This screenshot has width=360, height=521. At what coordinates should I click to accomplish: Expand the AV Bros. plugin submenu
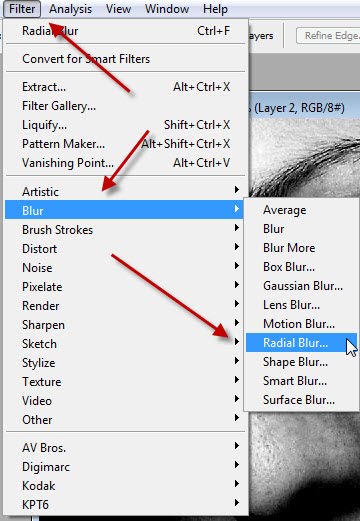[126, 448]
